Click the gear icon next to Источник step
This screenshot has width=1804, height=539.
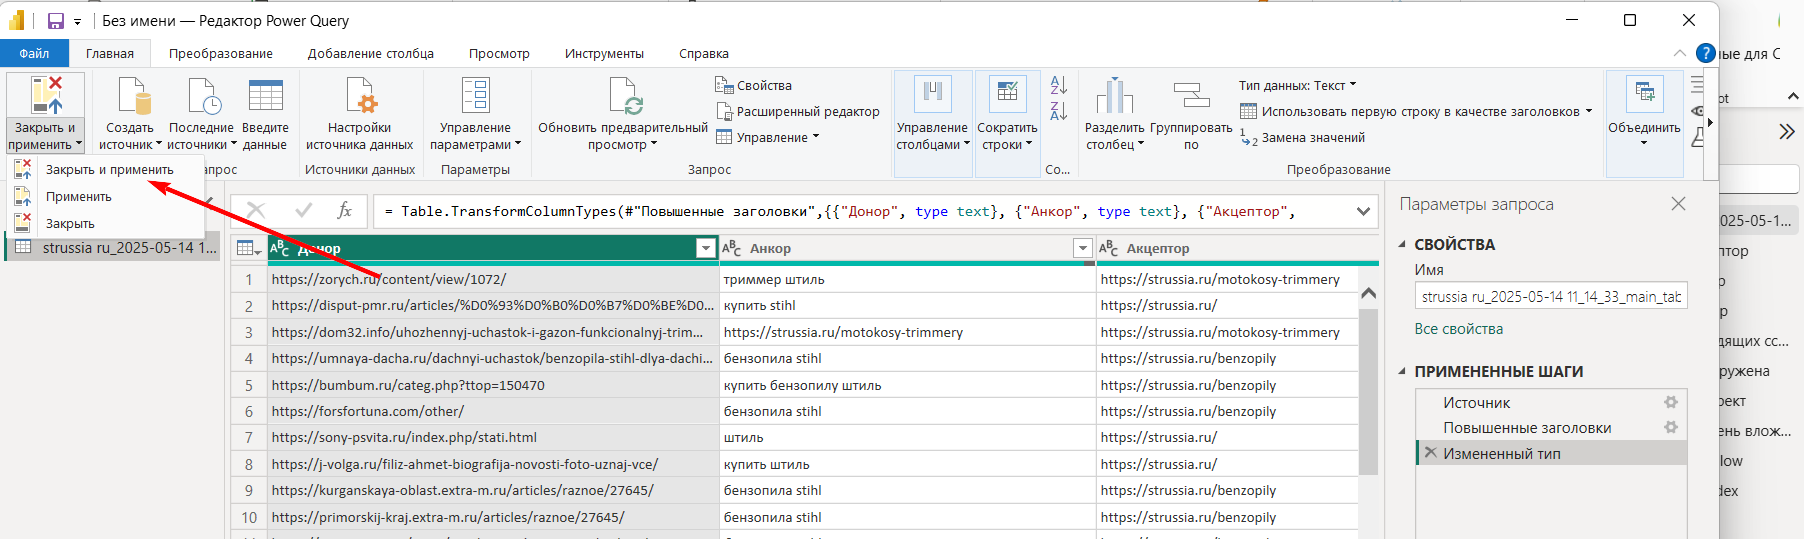tap(1670, 402)
